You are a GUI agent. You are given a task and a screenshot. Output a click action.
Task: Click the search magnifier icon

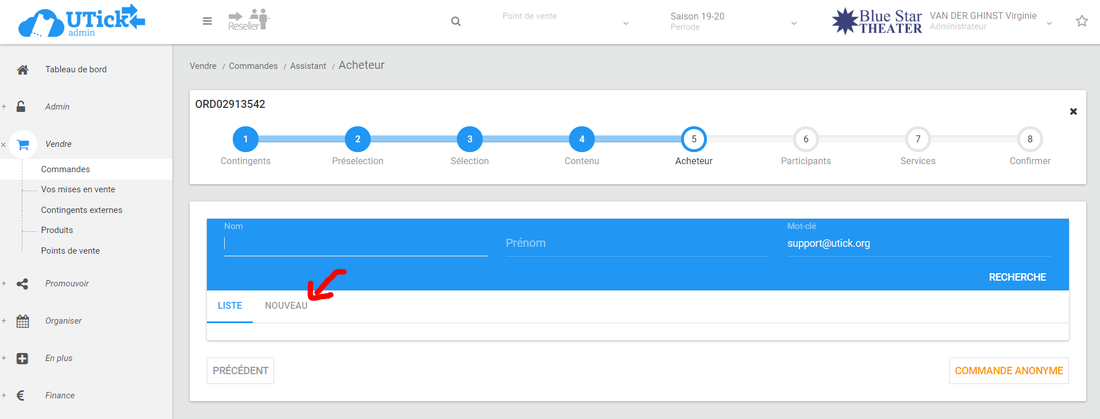[456, 22]
